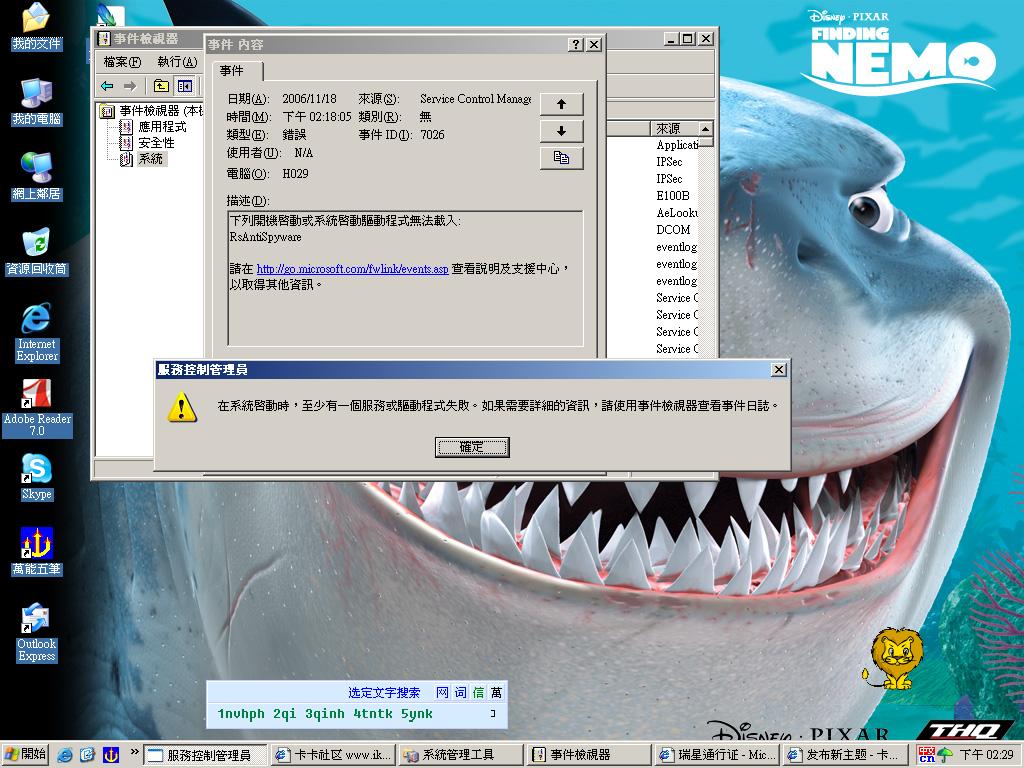Copy event details with the copy button
Viewport: 1024px width, 768px height.
pos(562,158)
